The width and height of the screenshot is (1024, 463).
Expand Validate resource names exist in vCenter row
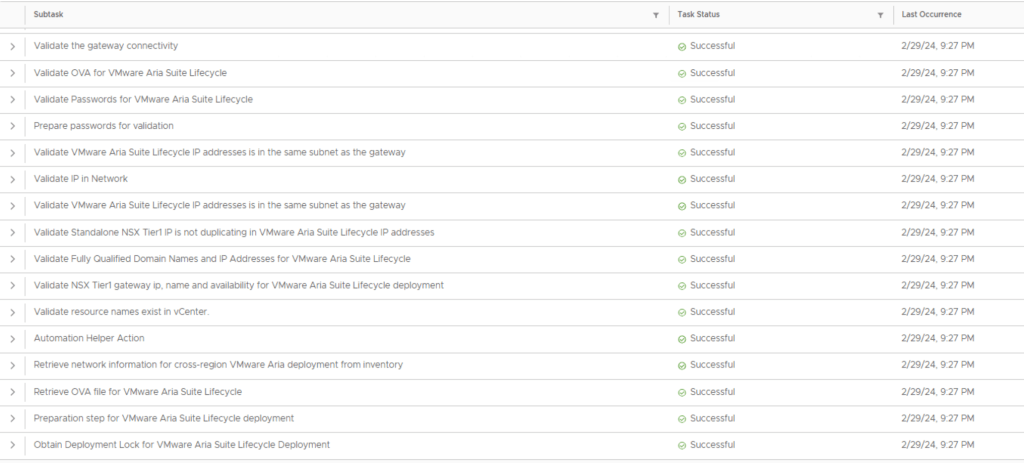(12, 312)
